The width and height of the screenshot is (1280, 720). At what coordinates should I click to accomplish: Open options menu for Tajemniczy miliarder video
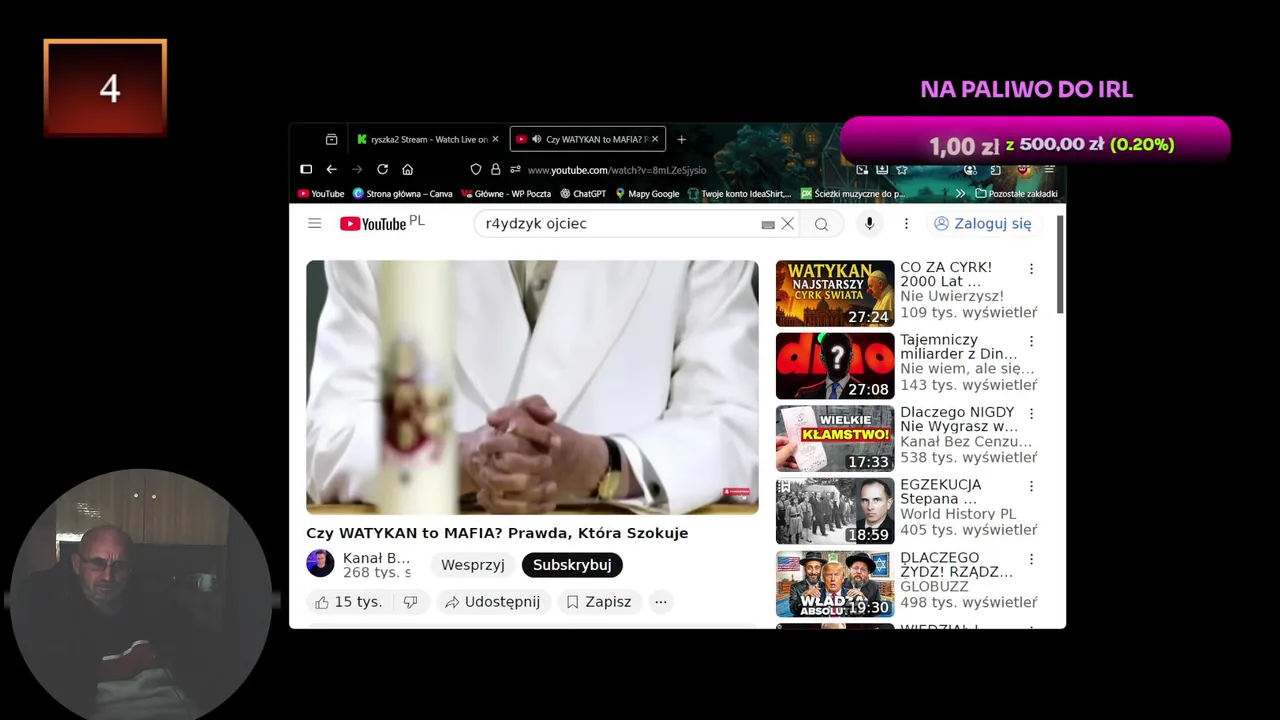pos(1031,341)
